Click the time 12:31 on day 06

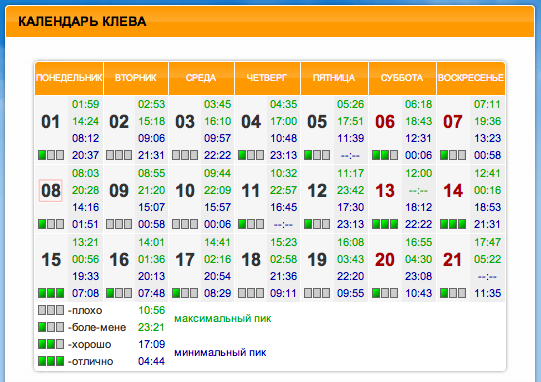tap(419, 138)
